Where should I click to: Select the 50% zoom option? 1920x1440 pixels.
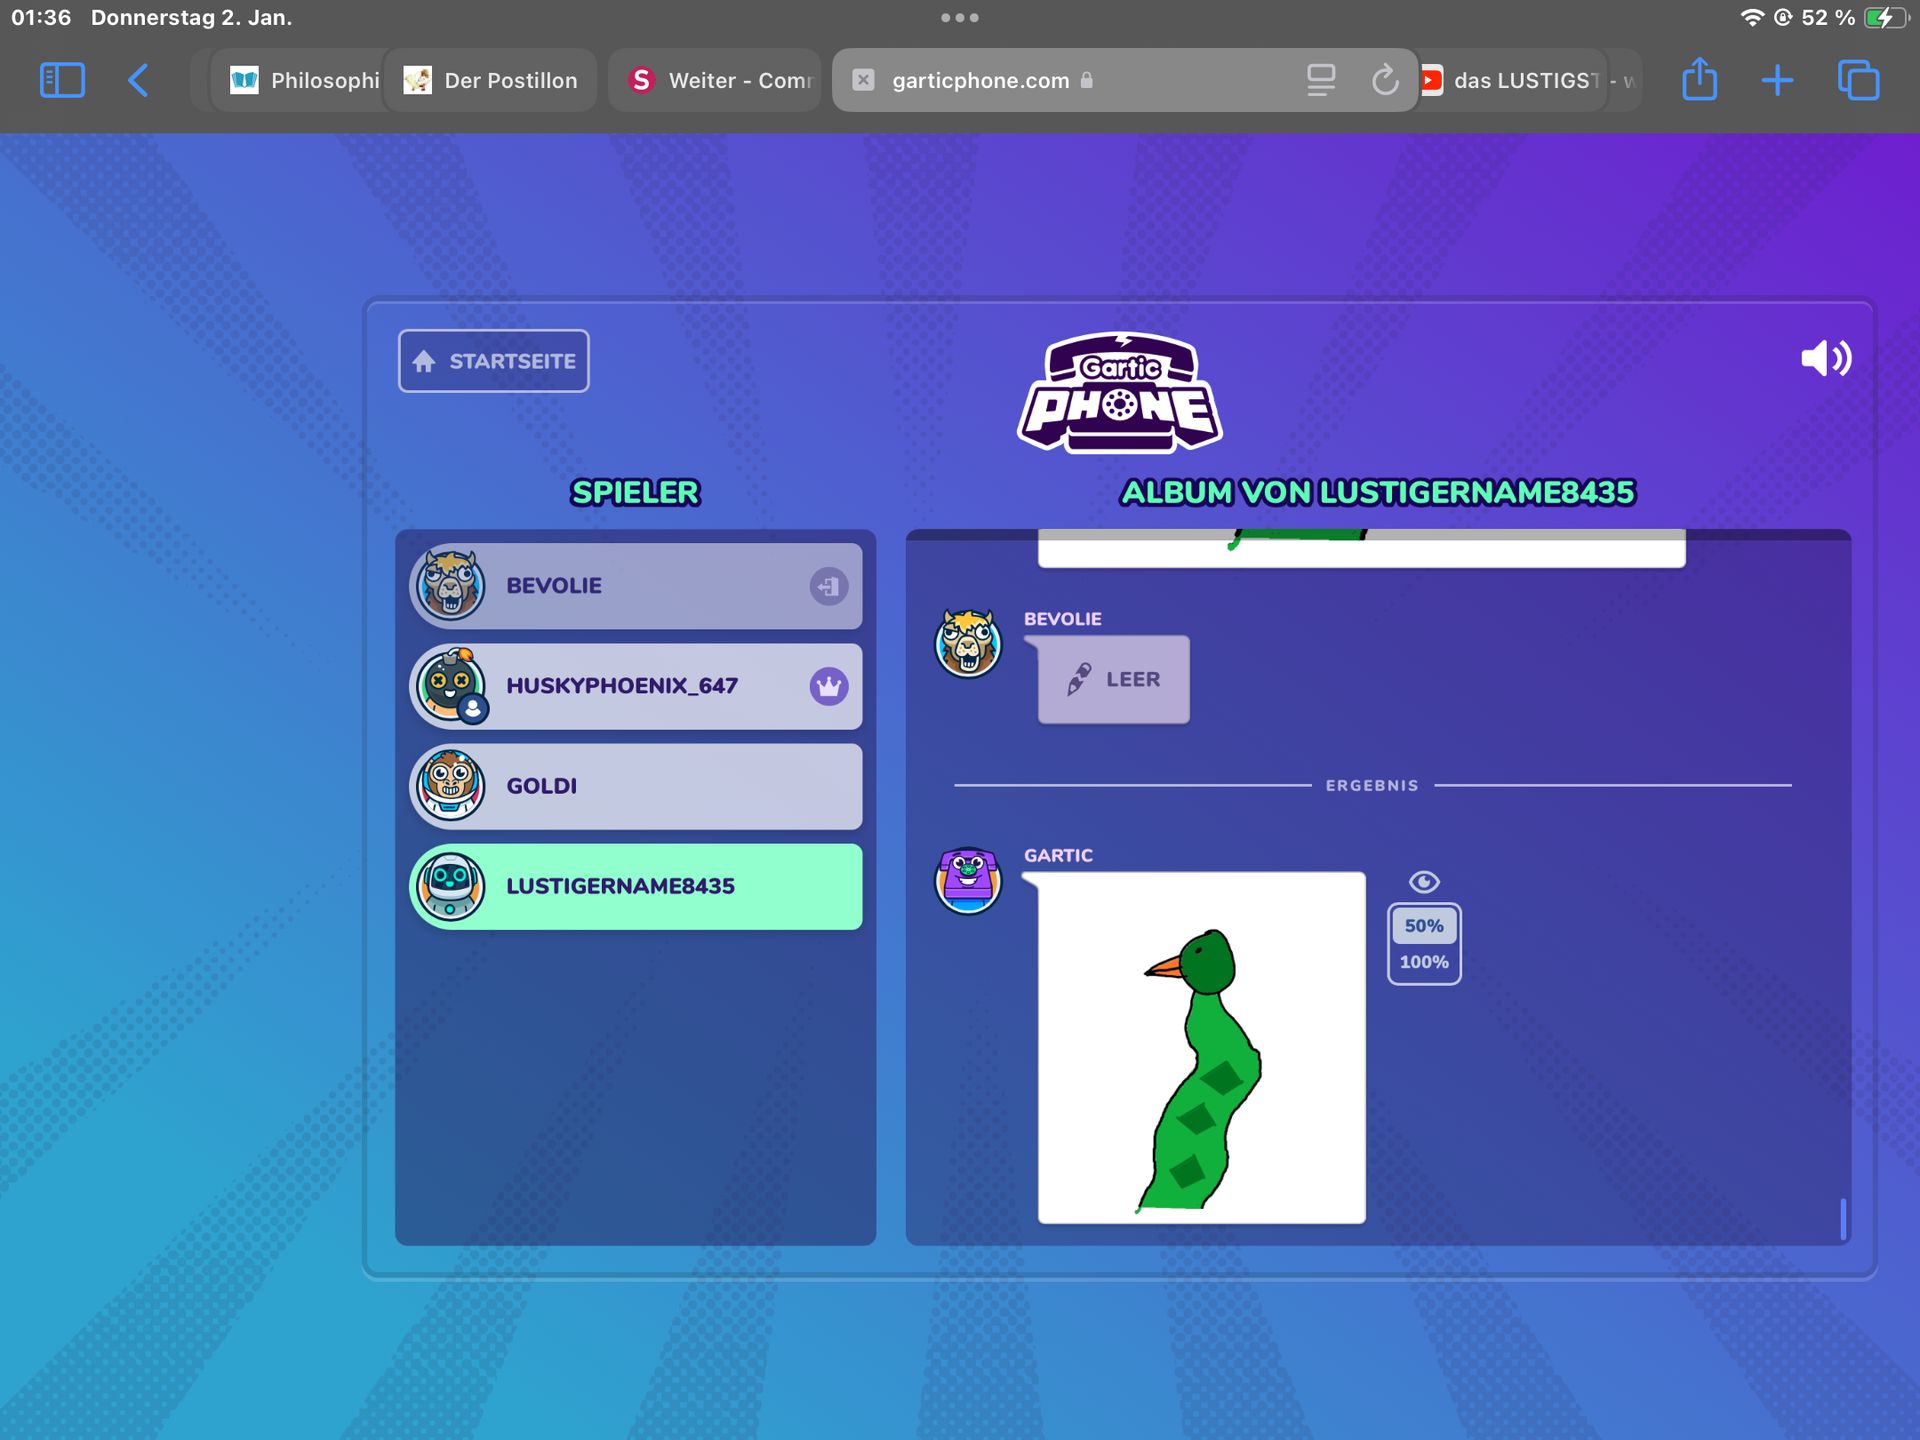(x=1423, y=926)
